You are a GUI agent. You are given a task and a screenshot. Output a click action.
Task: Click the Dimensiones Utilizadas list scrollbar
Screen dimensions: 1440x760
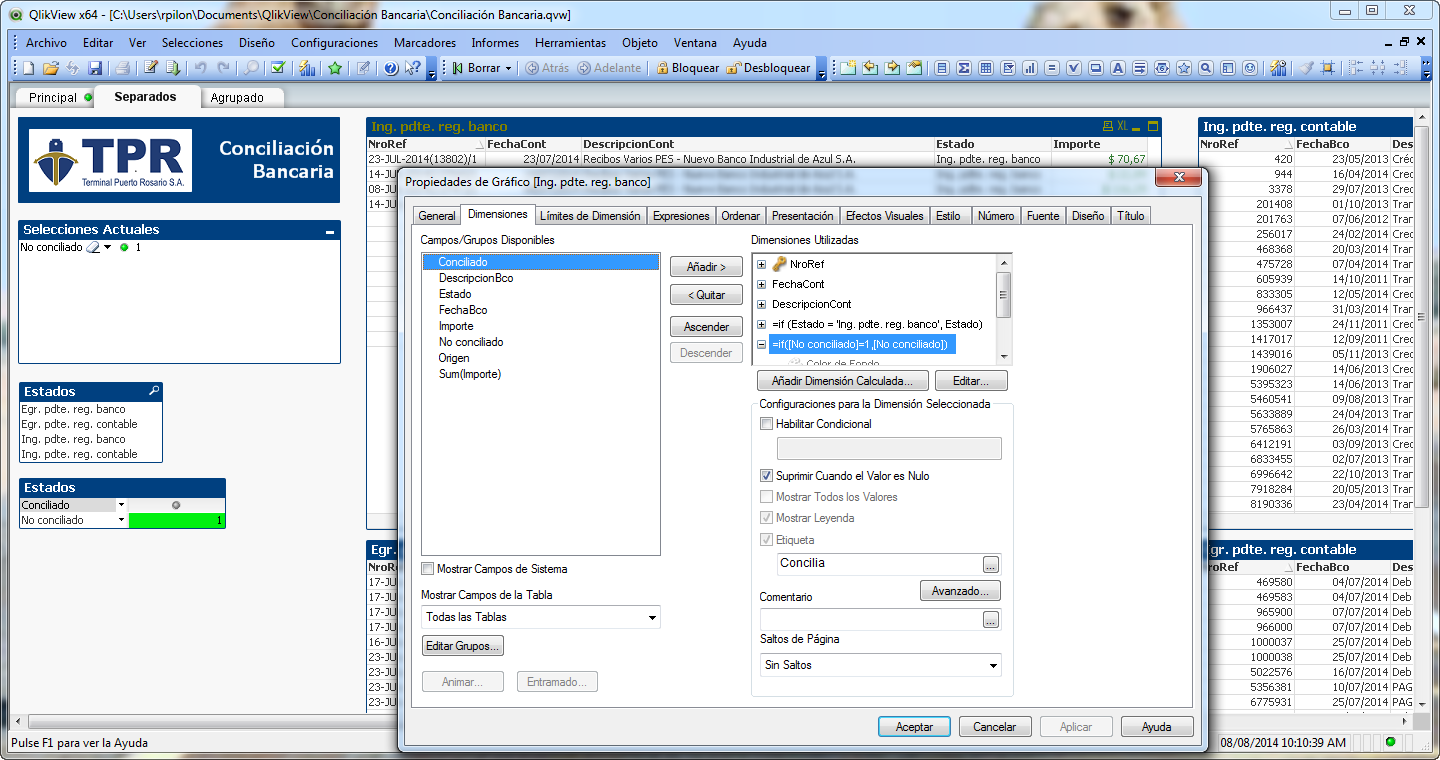point(1004,309)
